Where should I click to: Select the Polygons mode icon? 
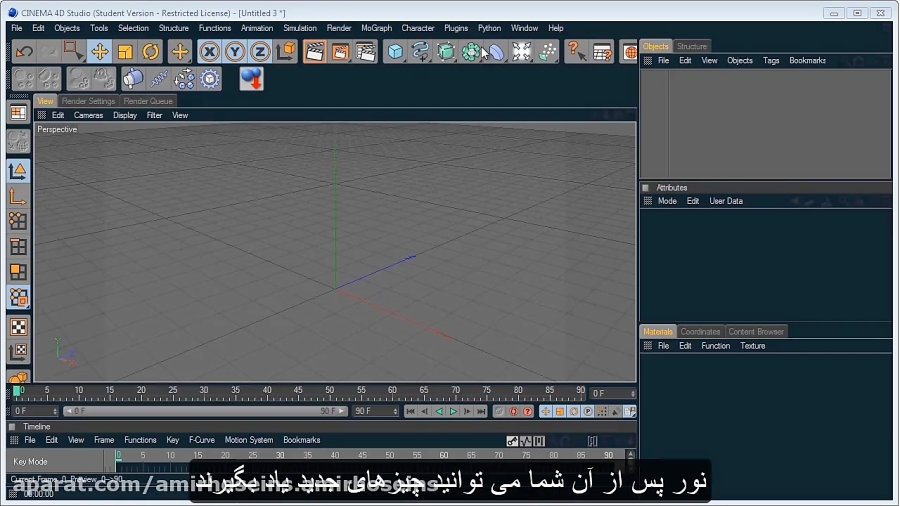click(x=18, y=271)
